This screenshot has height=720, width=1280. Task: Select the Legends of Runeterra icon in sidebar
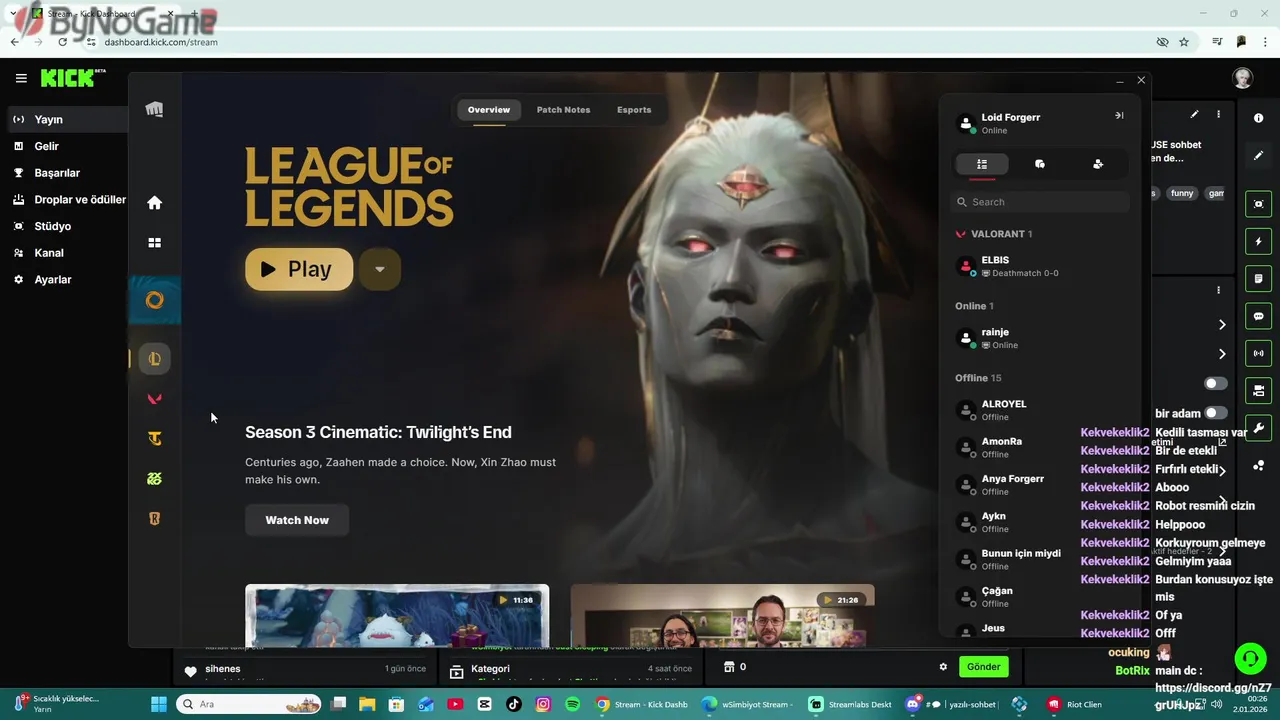154,519
